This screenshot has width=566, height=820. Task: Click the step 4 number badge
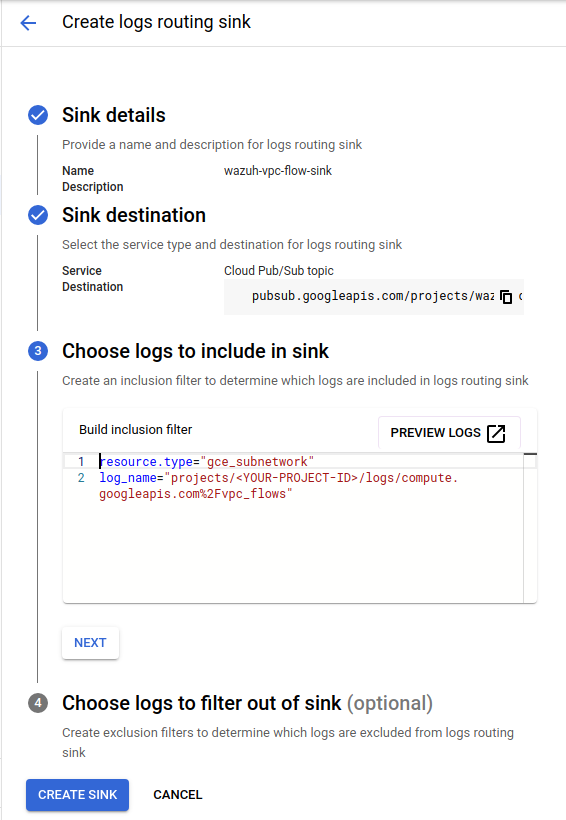click(38, 703)
